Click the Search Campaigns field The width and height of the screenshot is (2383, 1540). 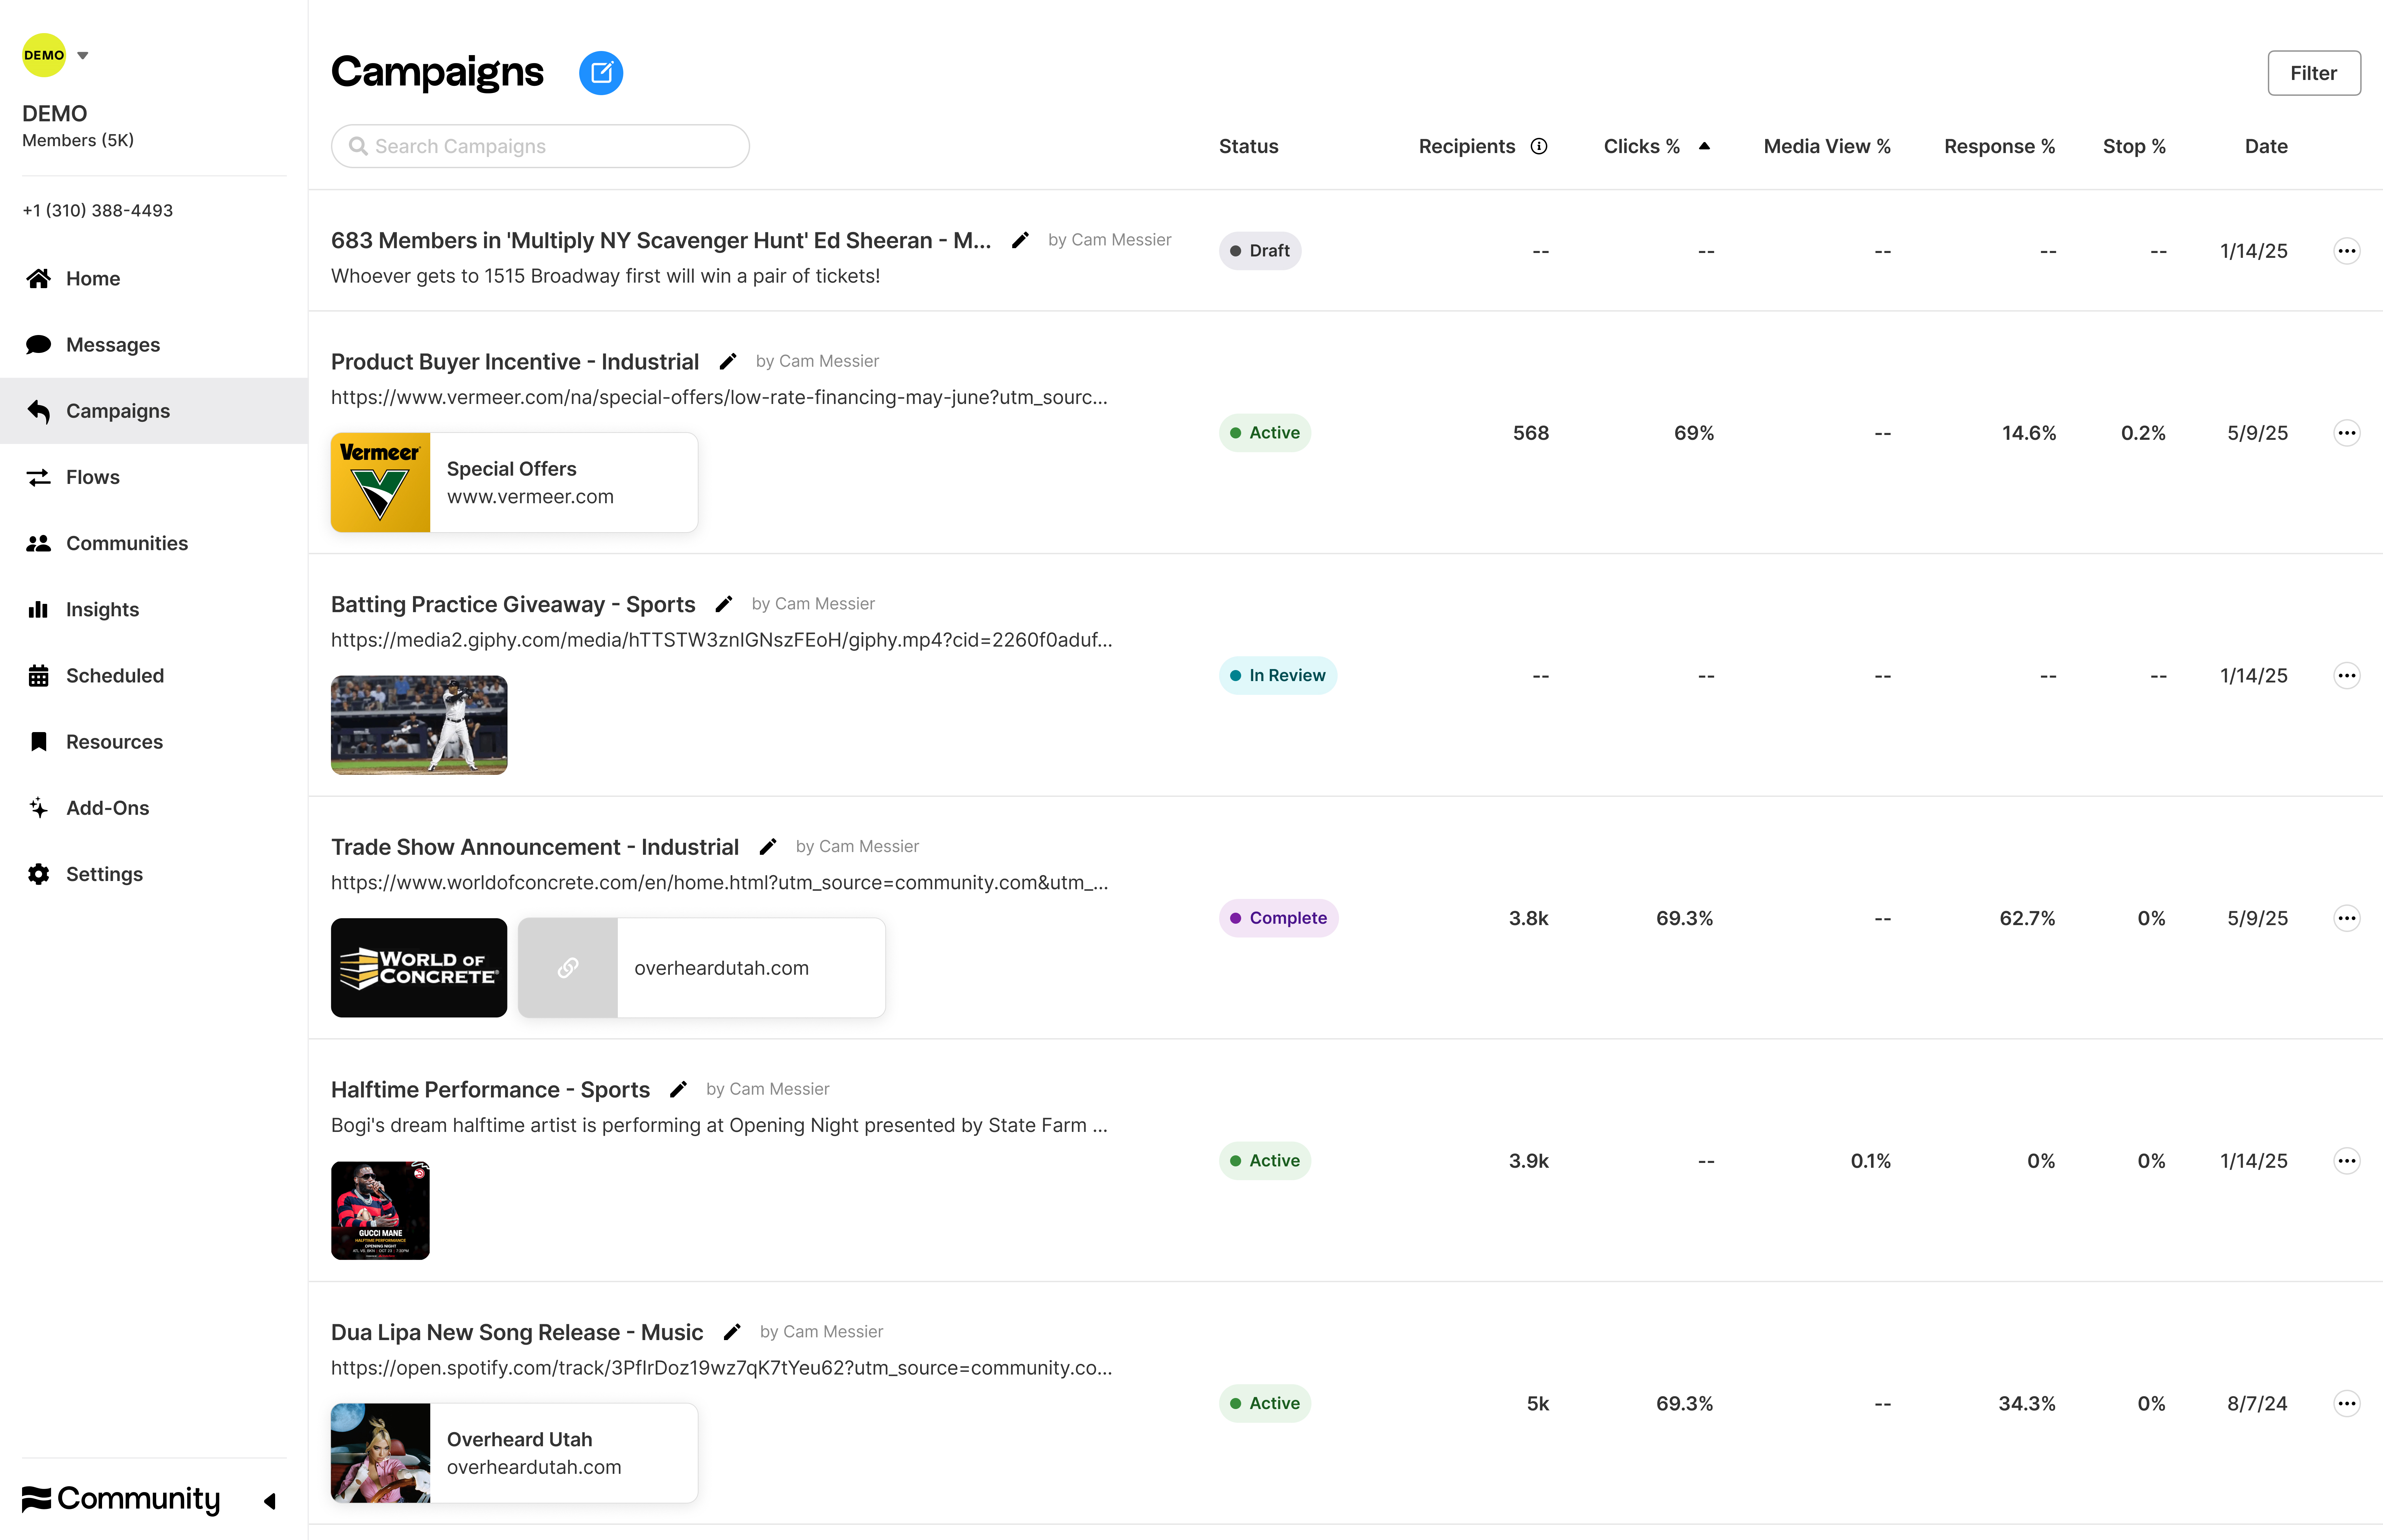540,146
